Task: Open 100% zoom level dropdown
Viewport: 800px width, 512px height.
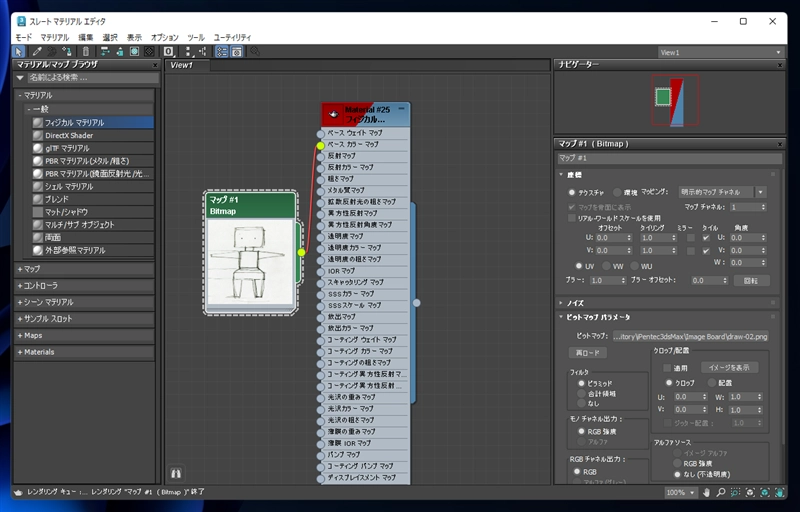Action: click(681, 493)
